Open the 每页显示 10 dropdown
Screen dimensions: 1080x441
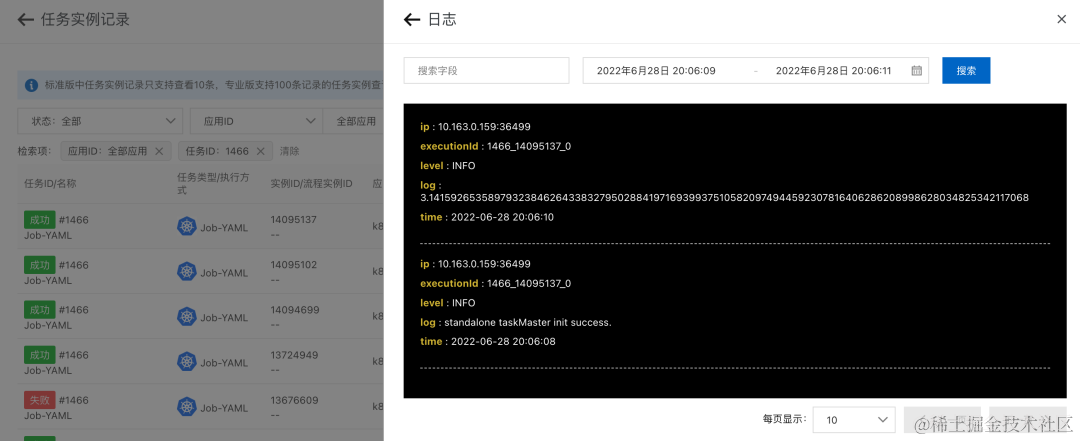pos(854,420)
